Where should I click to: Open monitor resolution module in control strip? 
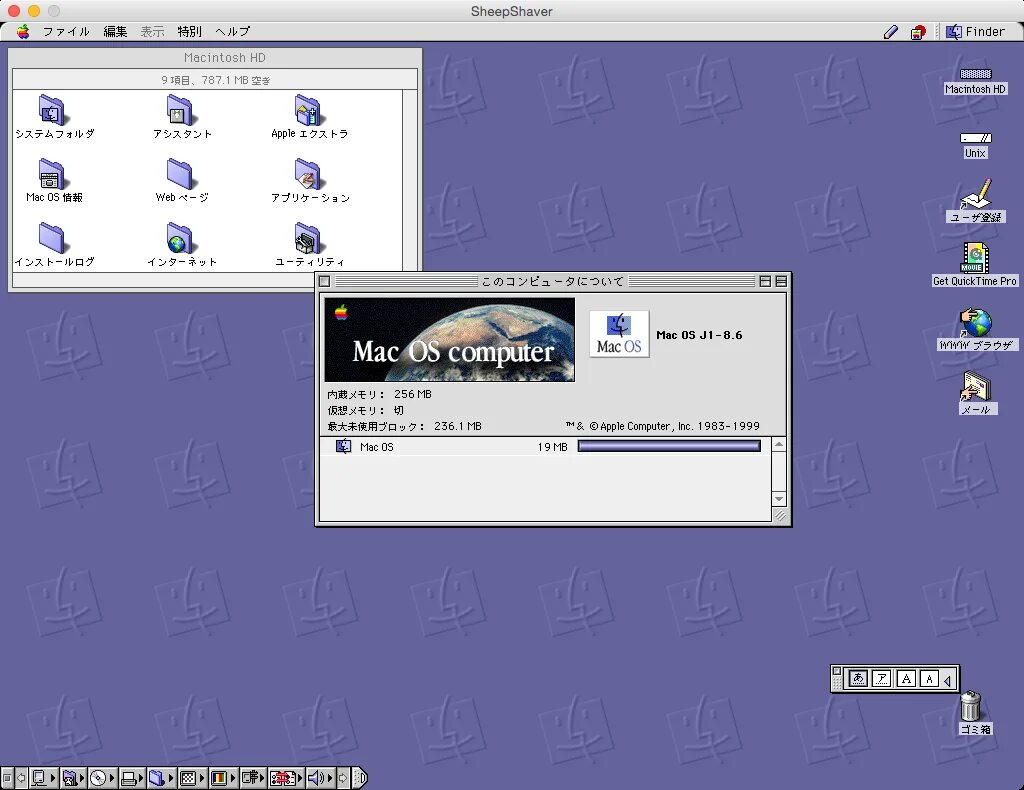[192, 778]
